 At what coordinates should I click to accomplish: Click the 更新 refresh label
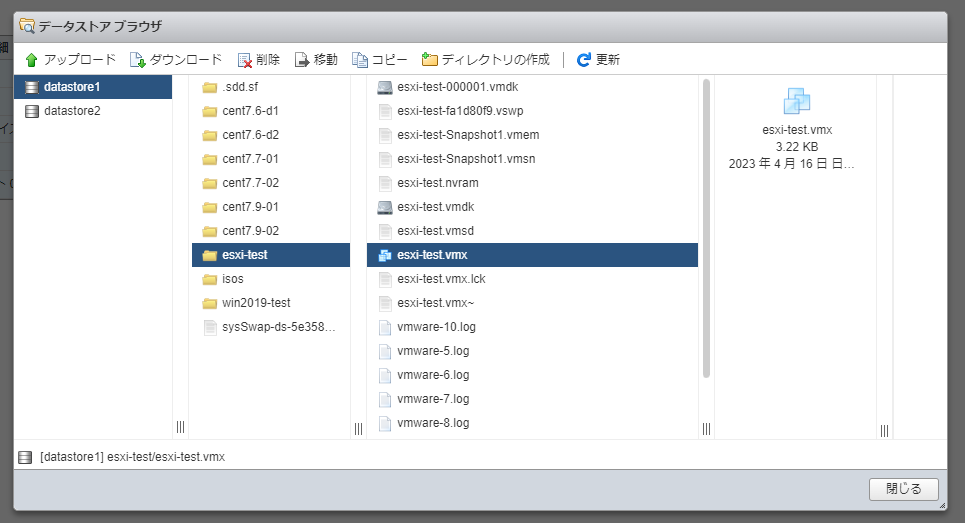click(x=607, y=60)
